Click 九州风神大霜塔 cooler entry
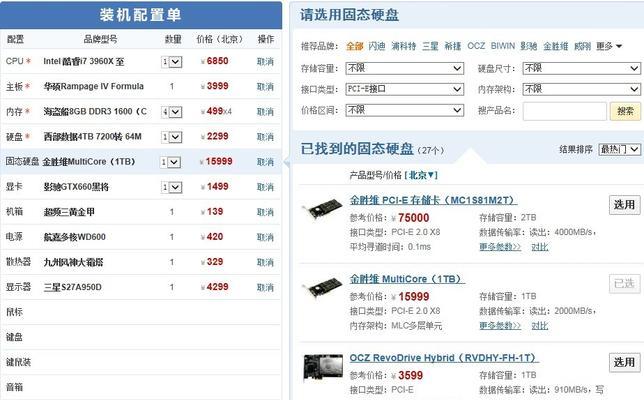The height and width of the screenshot is (400, 644). click(x=73, y=262)
